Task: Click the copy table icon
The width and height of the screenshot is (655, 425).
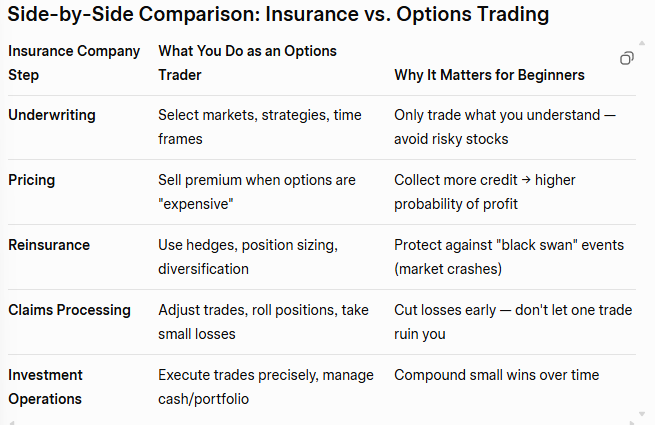Action: (627, 59)
